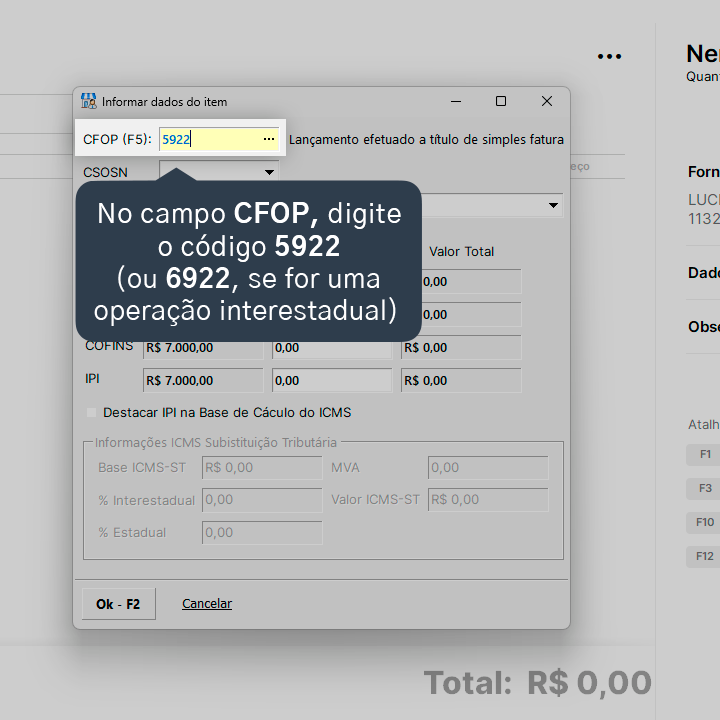Click COFINS base field R$ 7.000,00
This screenshot has height=720, width=720.
pos(203,348)
